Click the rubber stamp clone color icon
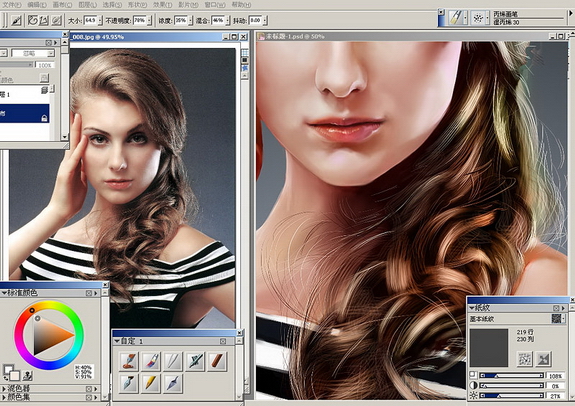 [x=27, y=375]
